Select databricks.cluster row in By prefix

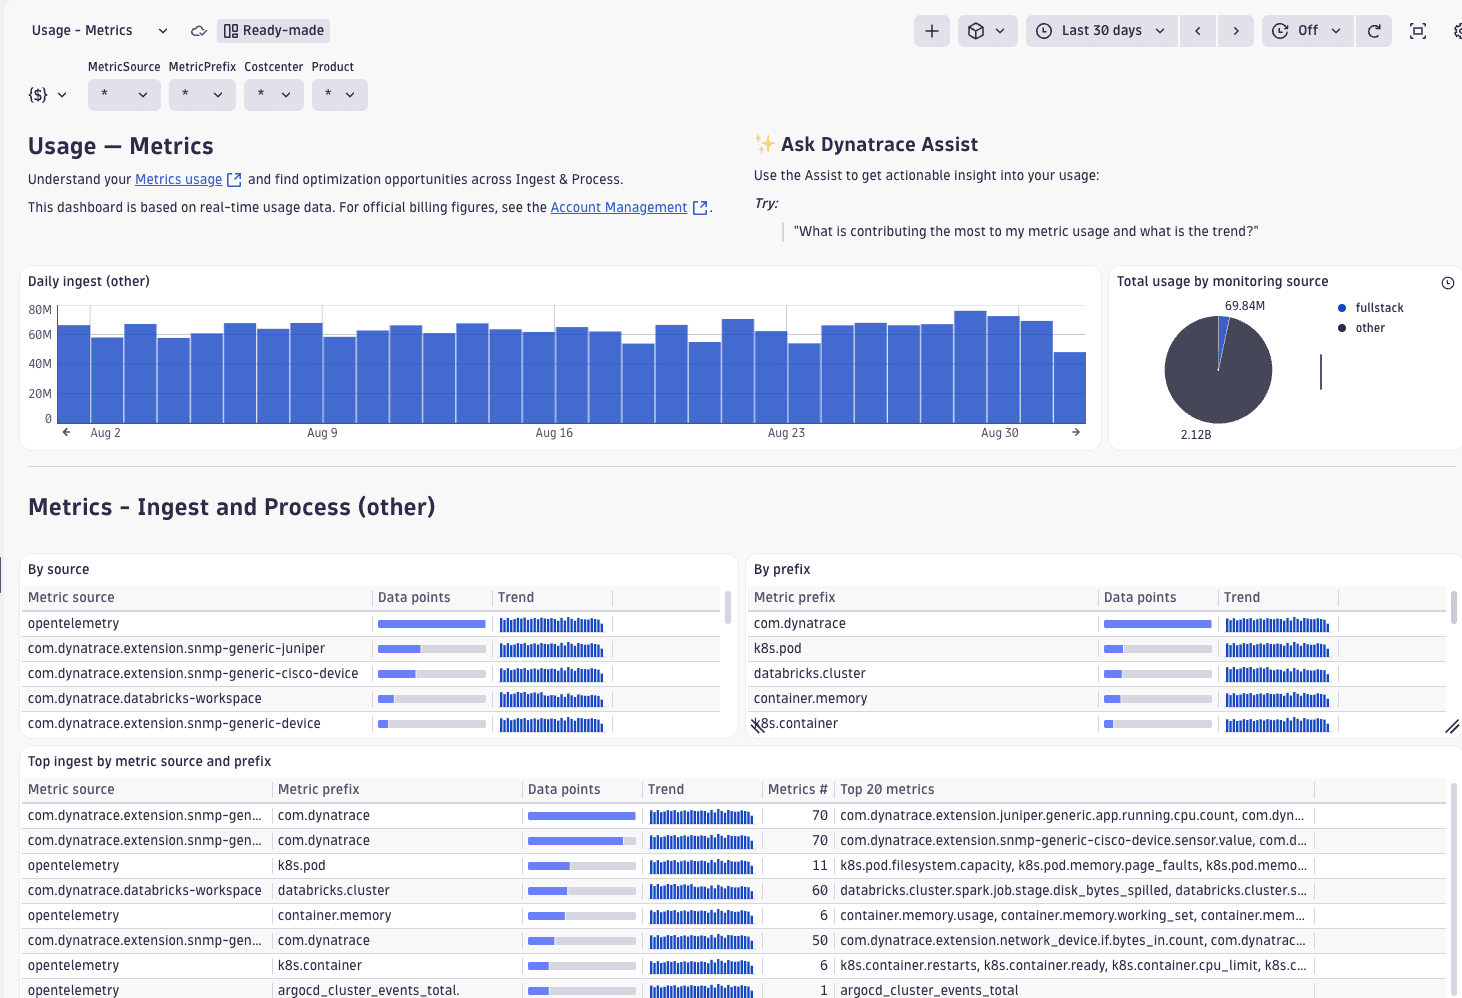pyautogui.click(x=1097, y=673)
